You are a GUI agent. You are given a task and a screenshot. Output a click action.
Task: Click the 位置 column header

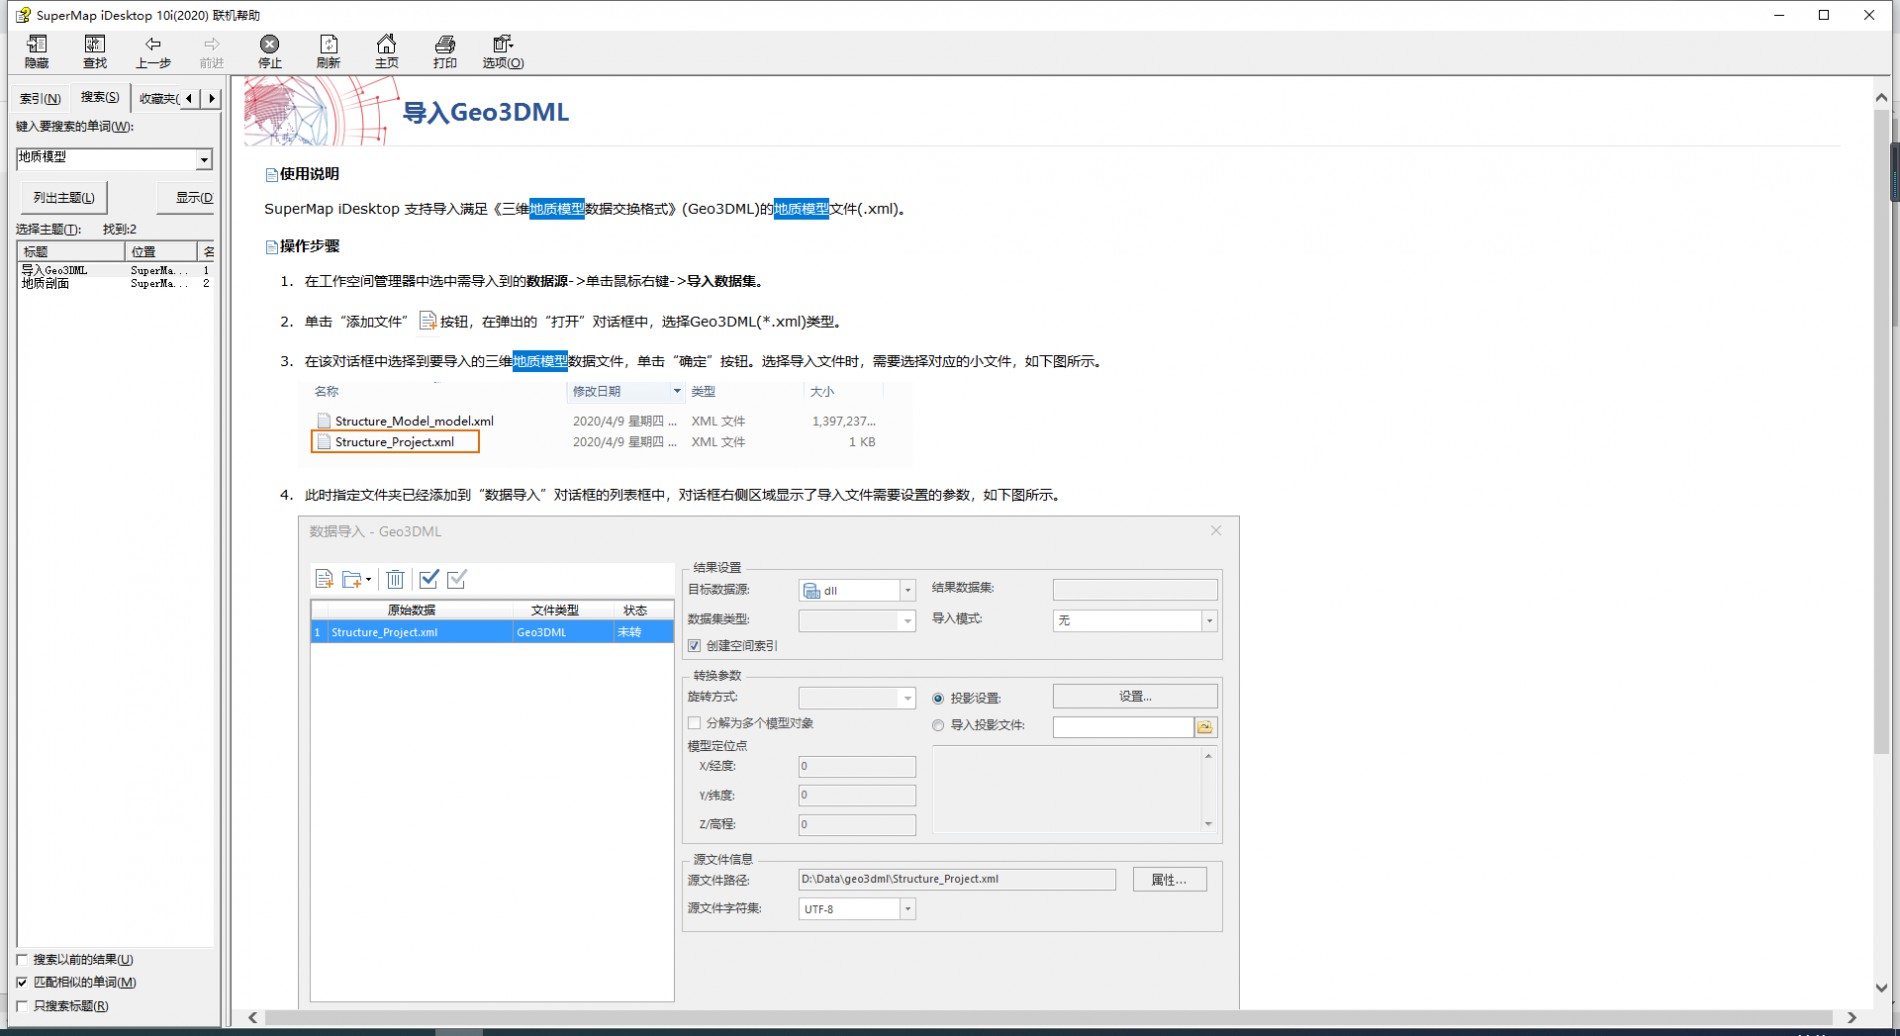(162, 251)
